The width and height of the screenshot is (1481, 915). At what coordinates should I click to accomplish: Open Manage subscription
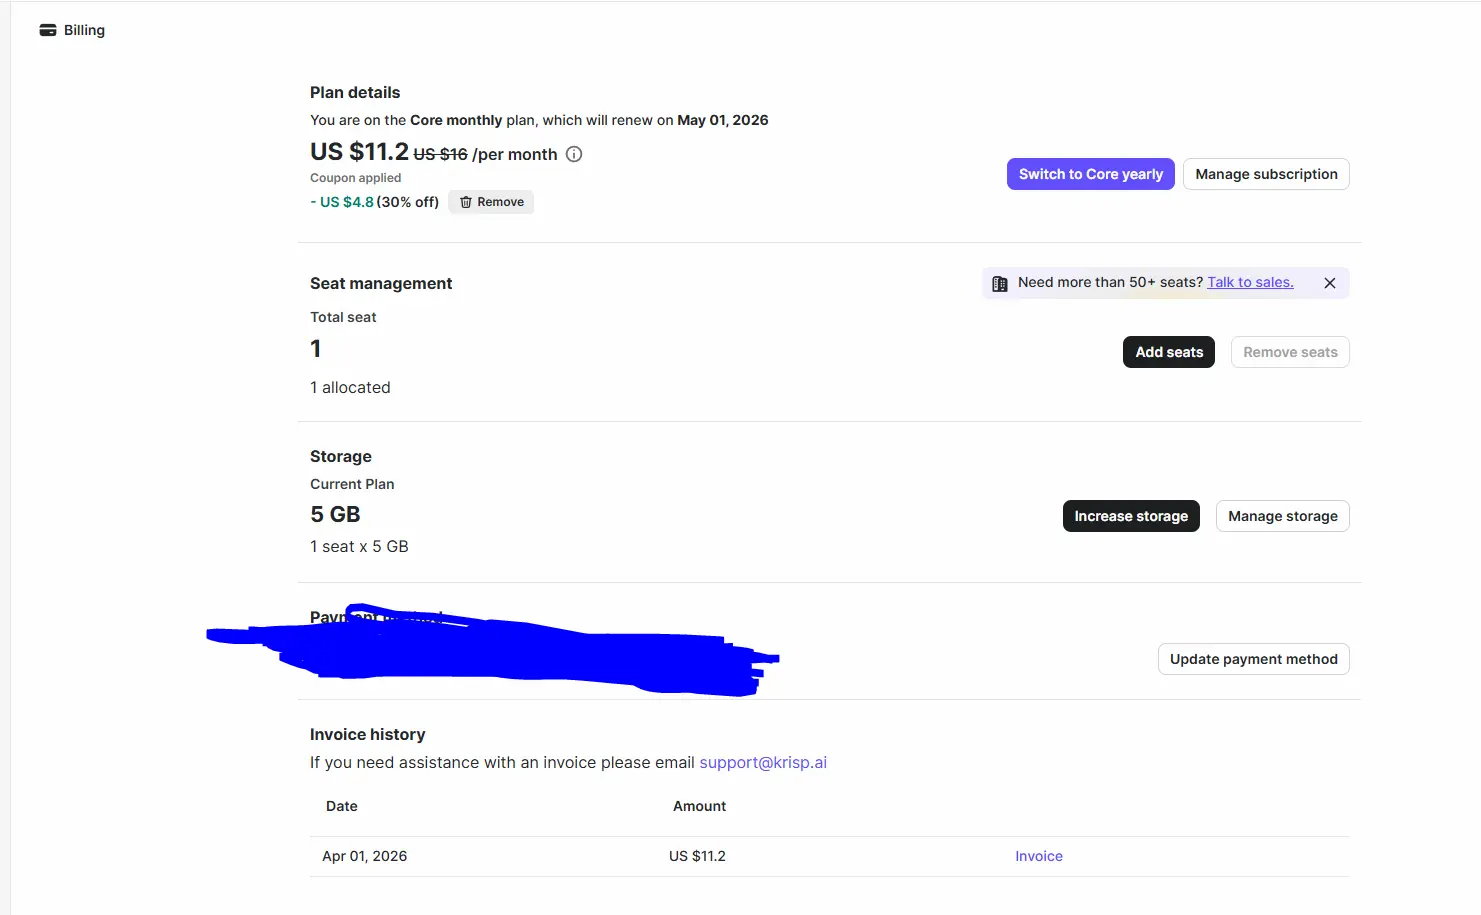pos(1266,174)
